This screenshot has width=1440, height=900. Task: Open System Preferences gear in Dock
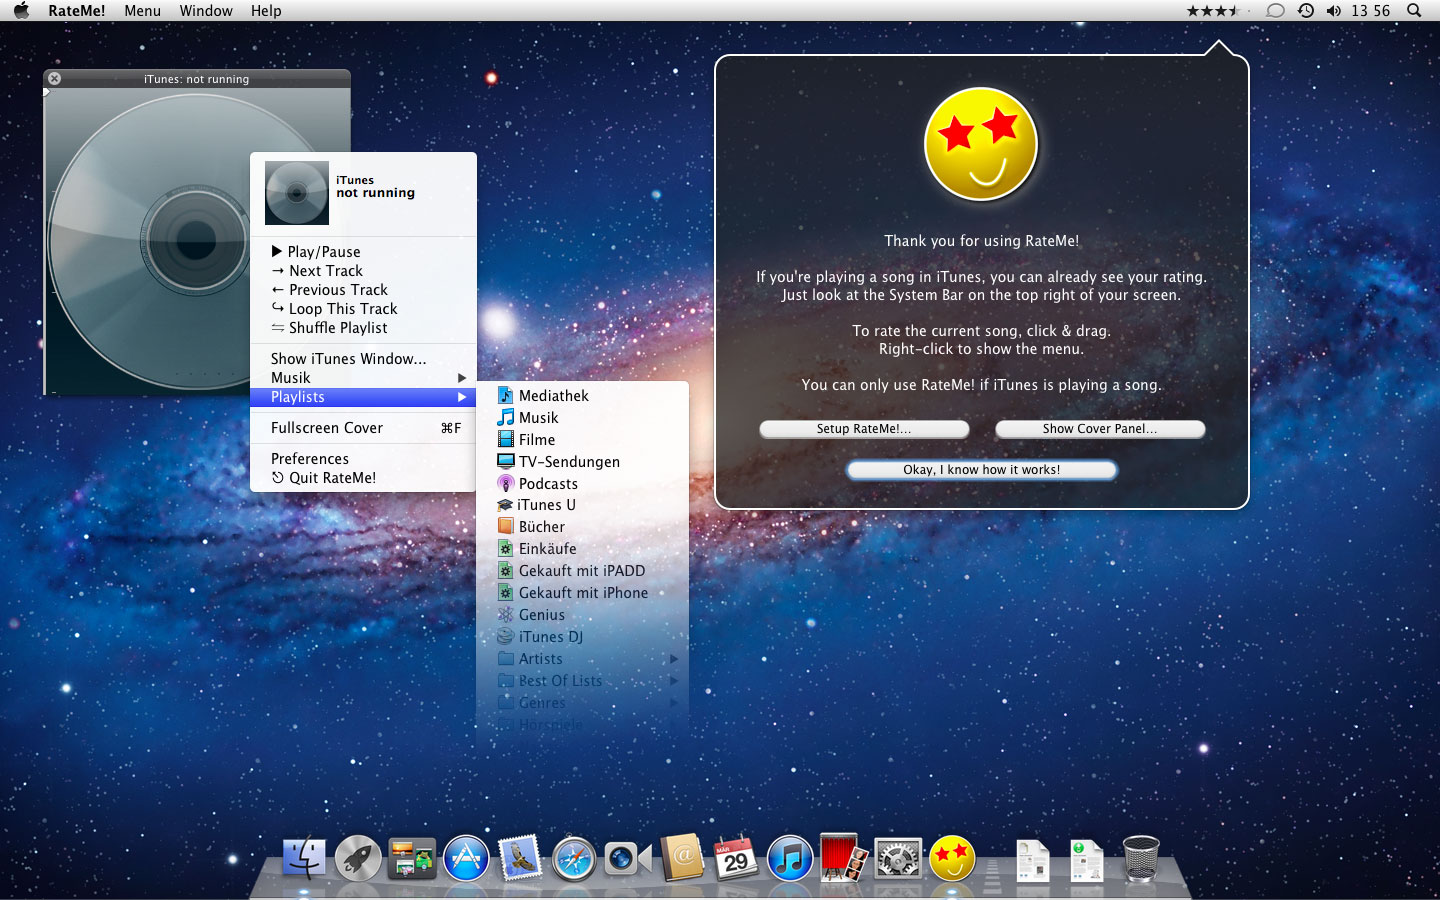pyautogui.click(x=898, y=858)
